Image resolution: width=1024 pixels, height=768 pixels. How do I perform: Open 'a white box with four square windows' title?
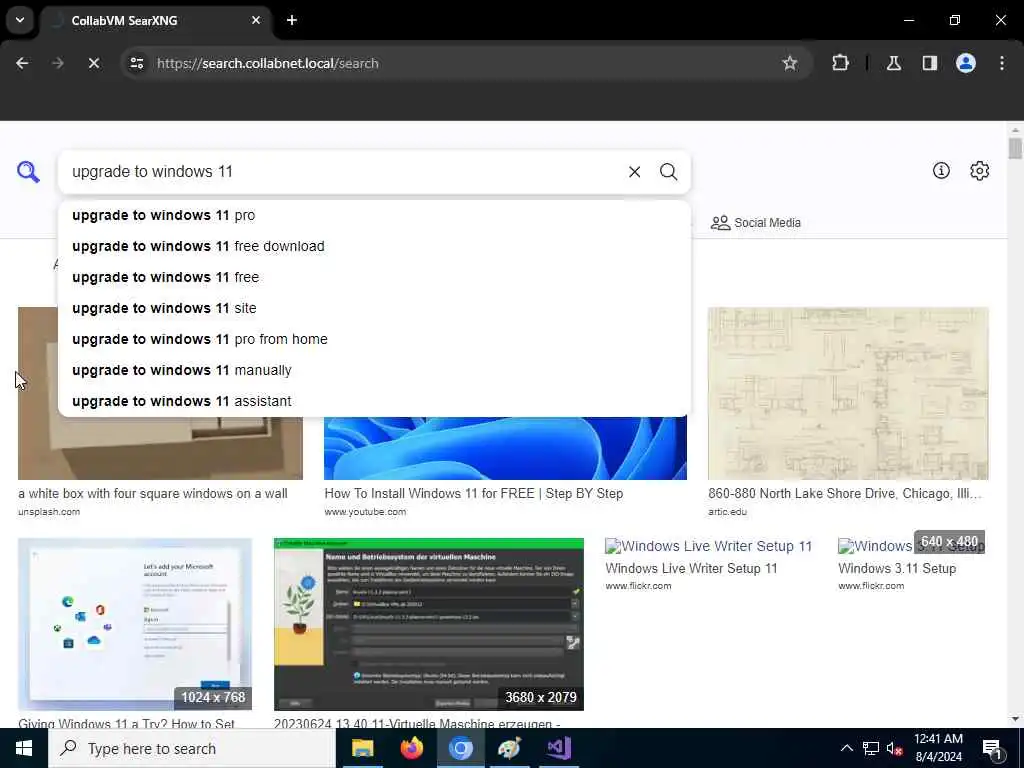point(153,494)
